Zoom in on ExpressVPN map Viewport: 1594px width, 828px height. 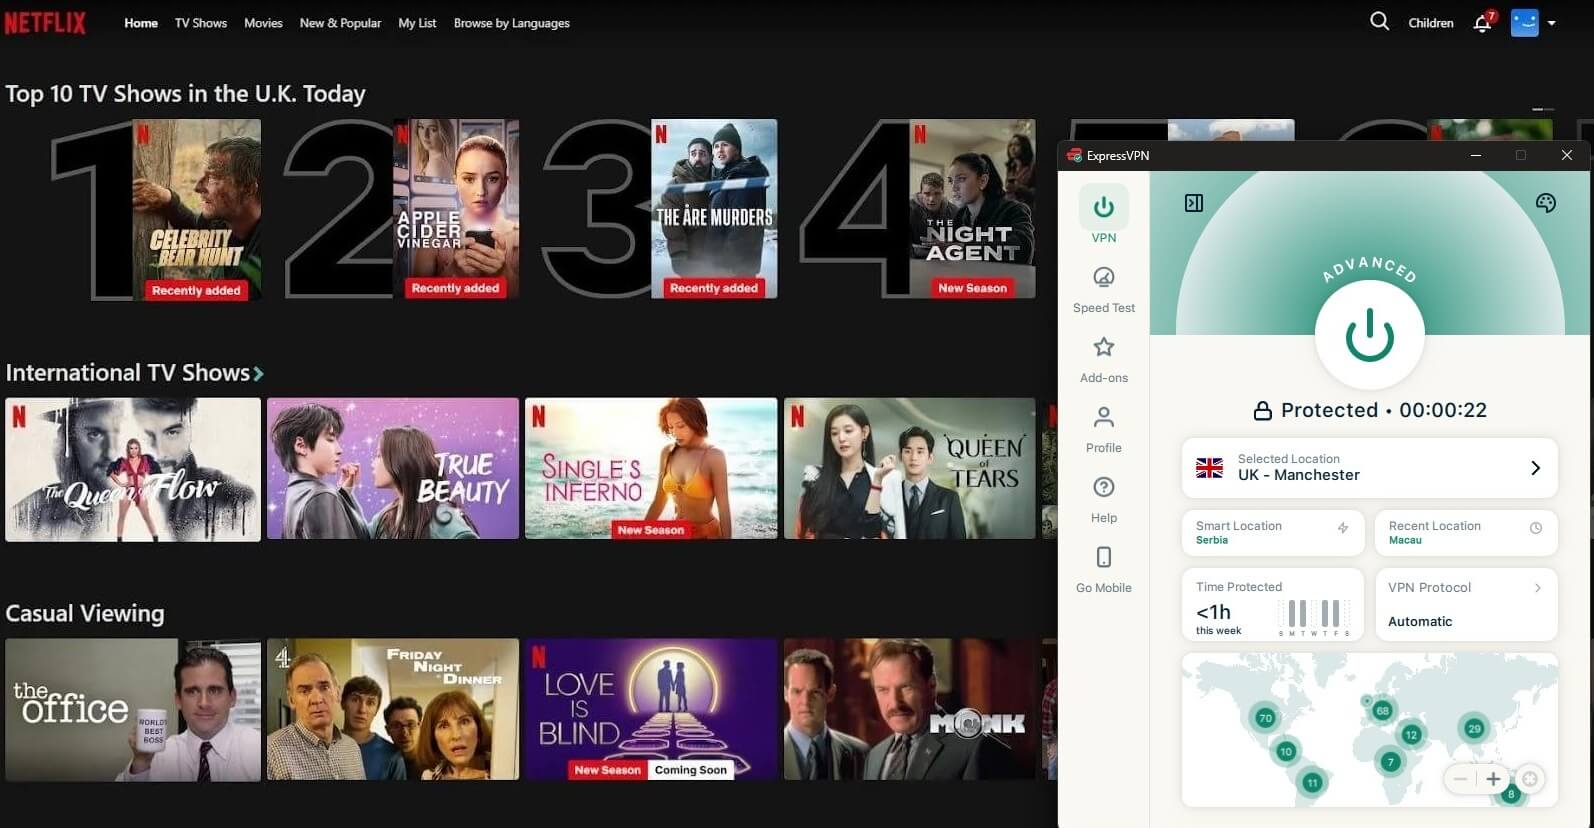click(x=1494, y=779)
